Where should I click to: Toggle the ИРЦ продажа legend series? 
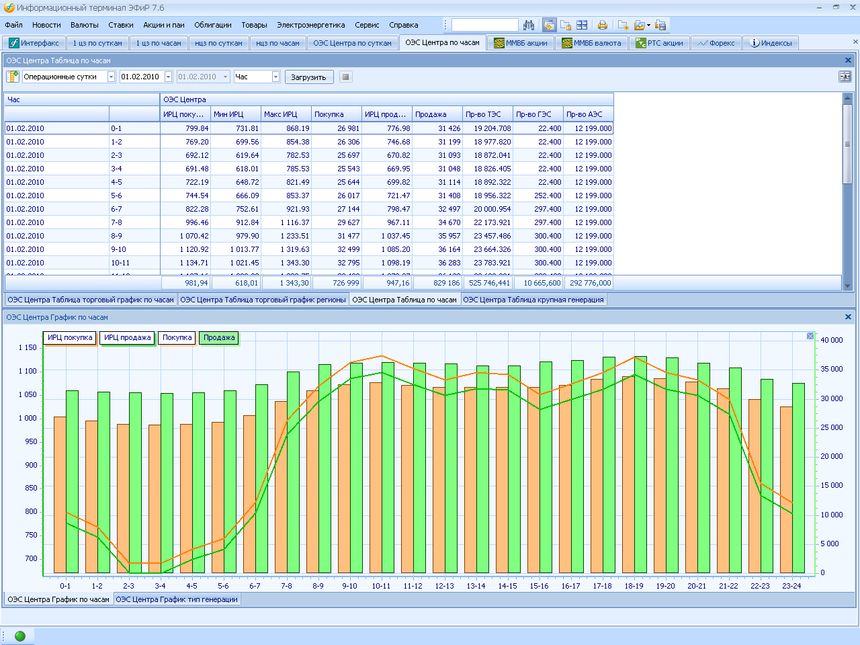(127, 338)
